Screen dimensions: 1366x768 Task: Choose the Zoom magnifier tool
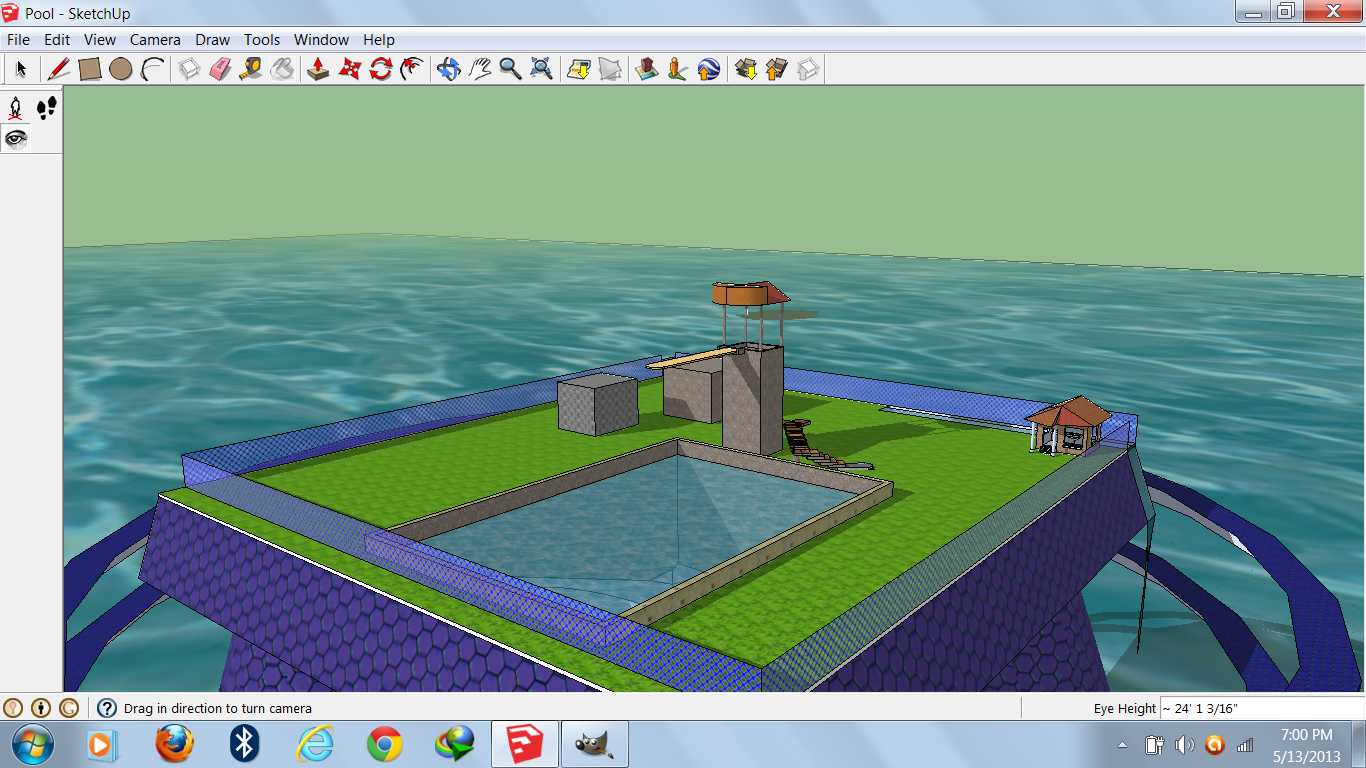pos(510,69)
